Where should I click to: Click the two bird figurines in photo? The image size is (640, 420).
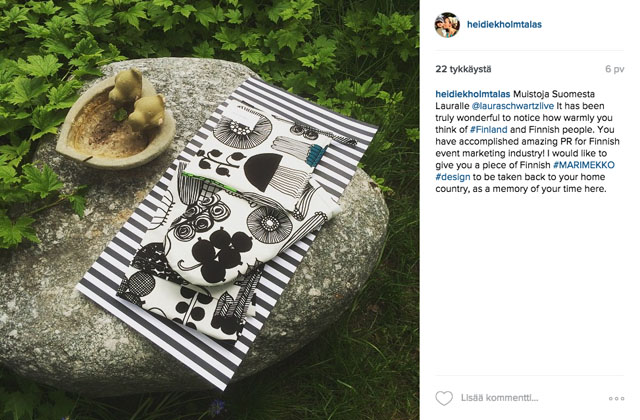coord(137,100)
